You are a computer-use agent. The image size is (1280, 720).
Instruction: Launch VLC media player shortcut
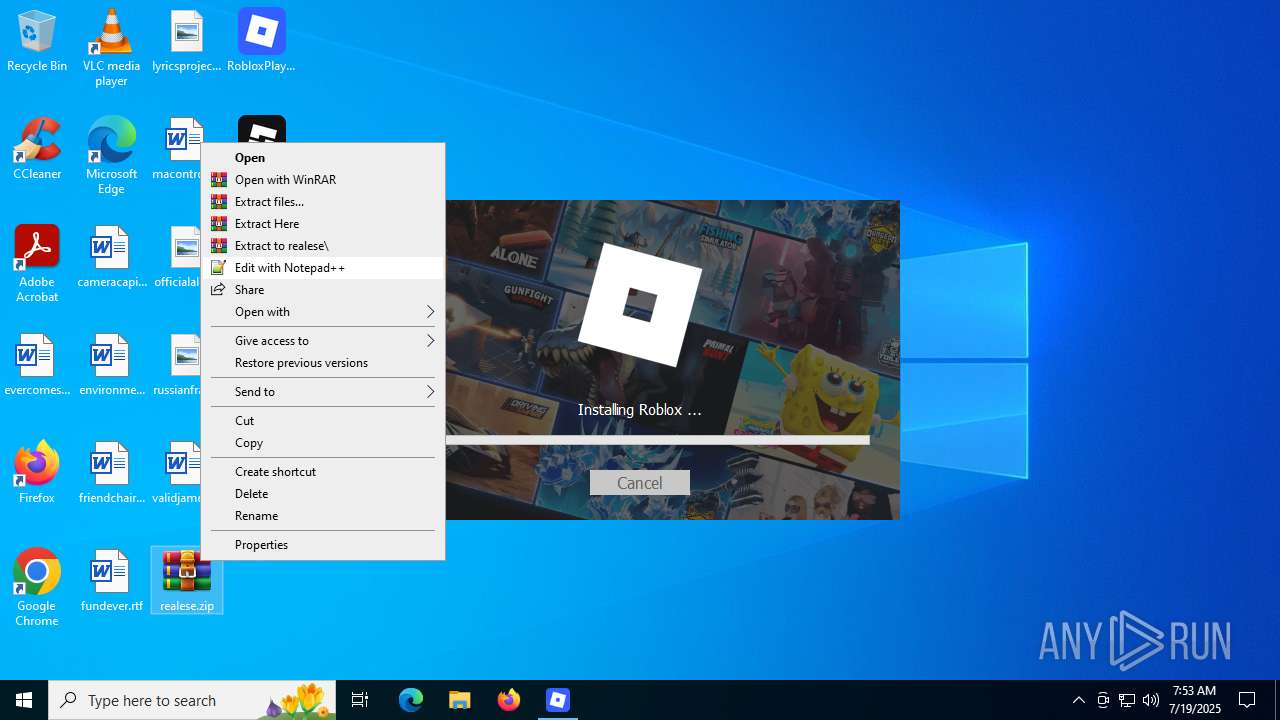point(111,48)
